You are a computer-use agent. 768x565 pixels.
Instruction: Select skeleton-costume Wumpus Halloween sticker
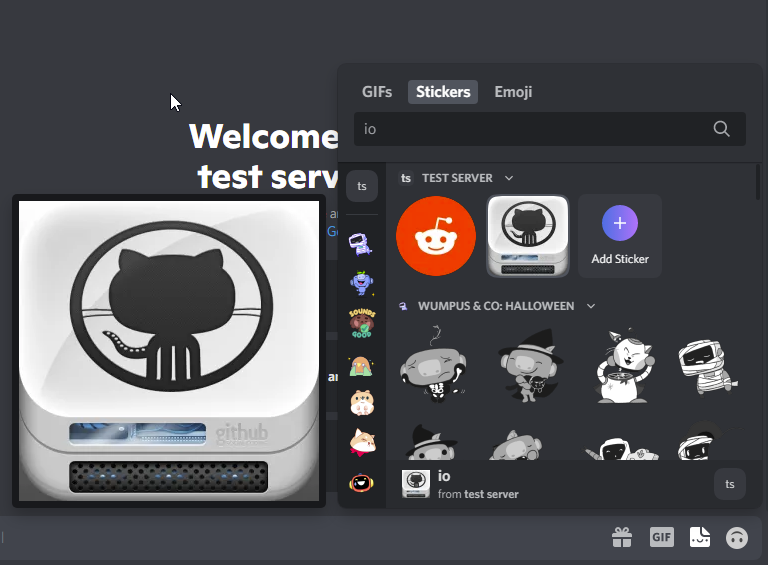[434, 365]
